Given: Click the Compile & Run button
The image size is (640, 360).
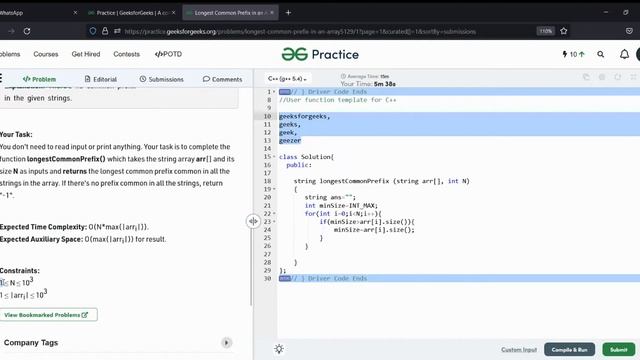Looking at the screenshot, I should 569,350.
